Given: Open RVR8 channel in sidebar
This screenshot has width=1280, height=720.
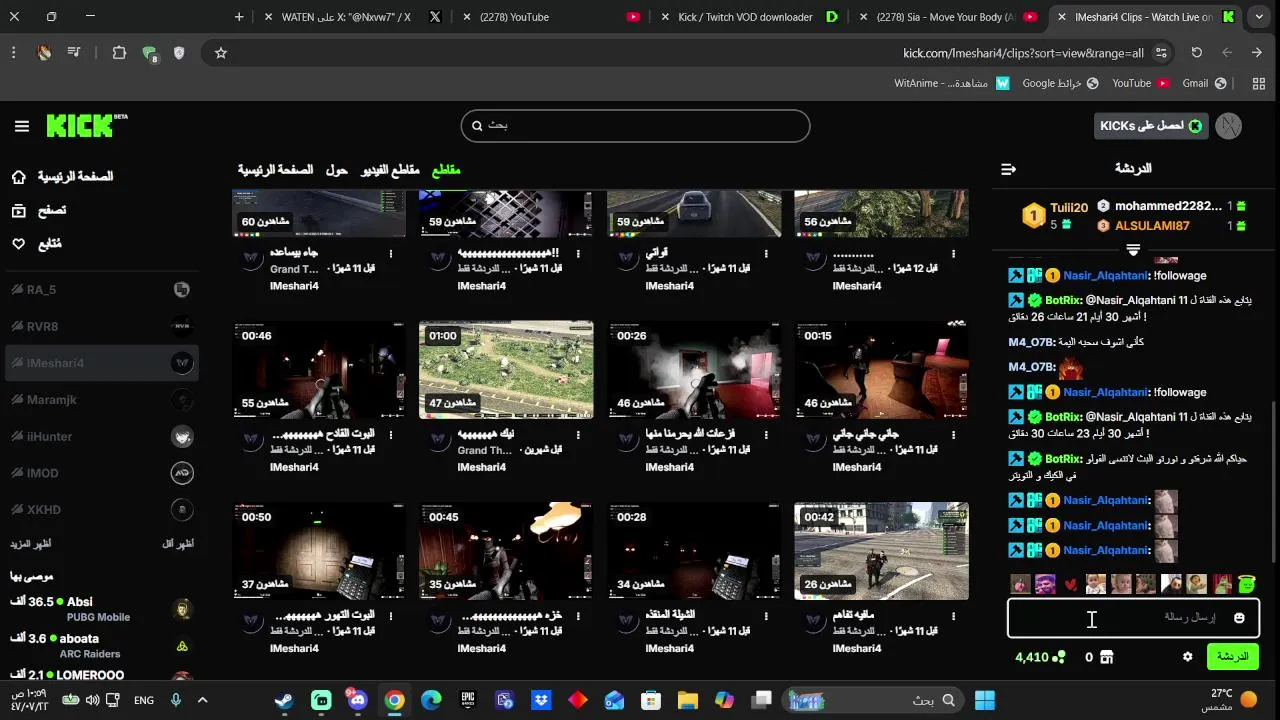Looking at the screenshot, I should click(102, 326).
